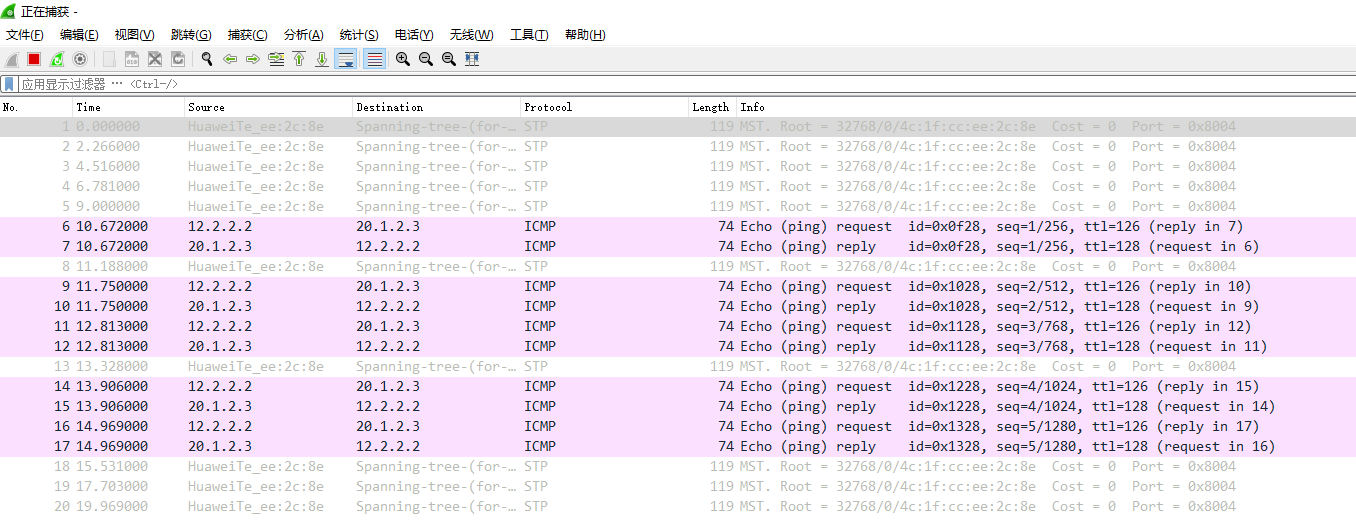The height and width of the screenshot is (520, 1356).
Task: Select packet 14 echo request seq=4/1024
Action: tap(678, 387)
